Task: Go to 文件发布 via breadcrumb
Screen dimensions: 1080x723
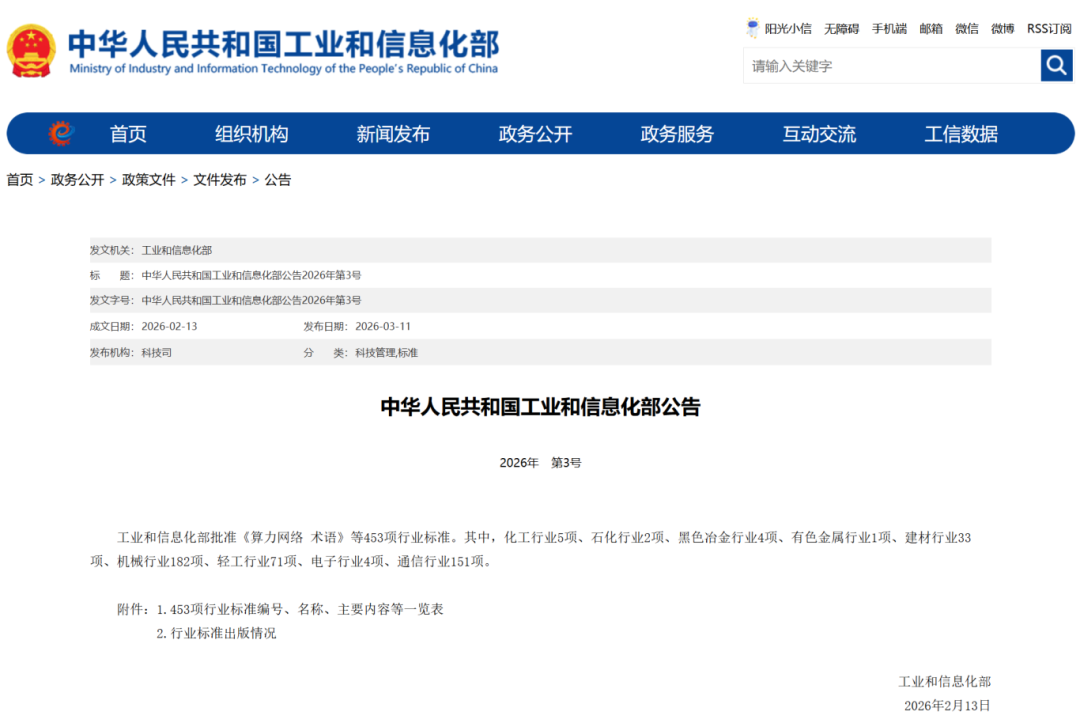Action: 219,180
